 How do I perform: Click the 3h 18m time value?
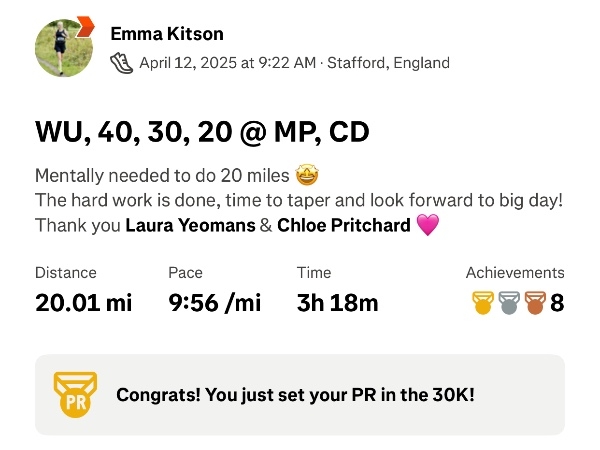(338, 303)
